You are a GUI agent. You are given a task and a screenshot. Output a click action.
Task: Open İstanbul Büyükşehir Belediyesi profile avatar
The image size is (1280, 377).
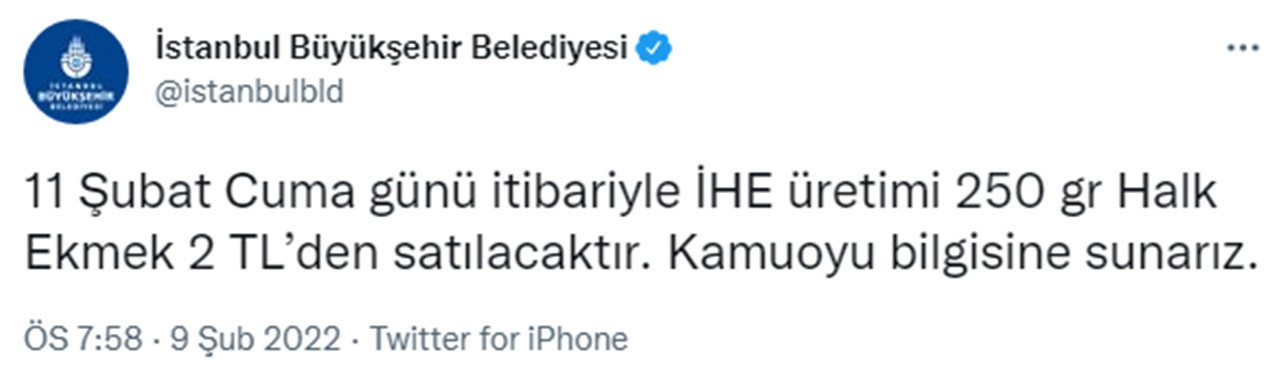click(x=76, y=71)
